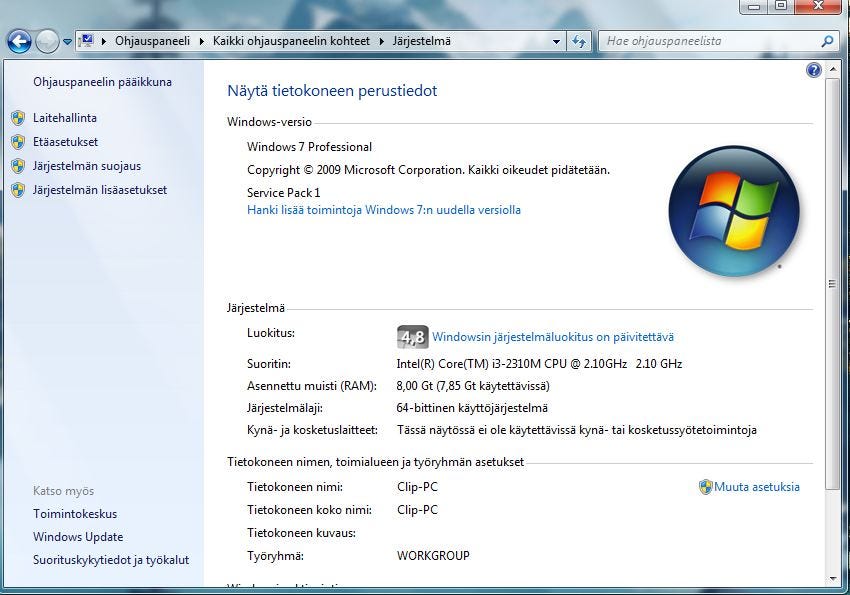
Task: Click the Windows logo orb image
Action: 734,211
